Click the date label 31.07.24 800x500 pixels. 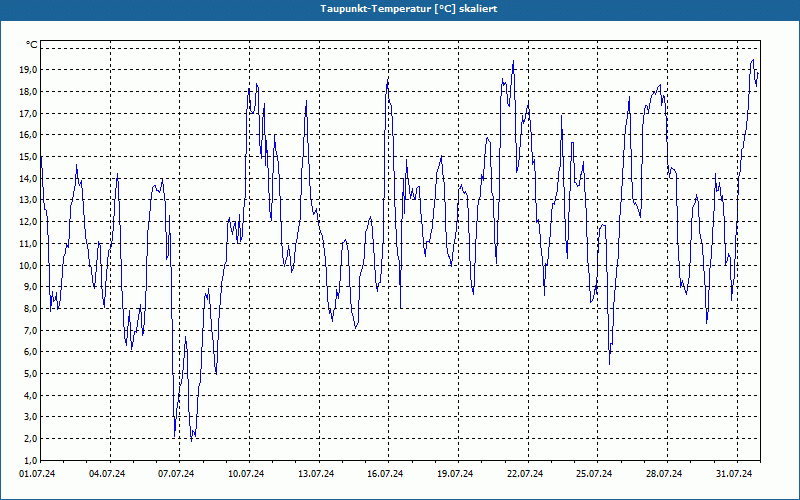[x=734, y=474]
